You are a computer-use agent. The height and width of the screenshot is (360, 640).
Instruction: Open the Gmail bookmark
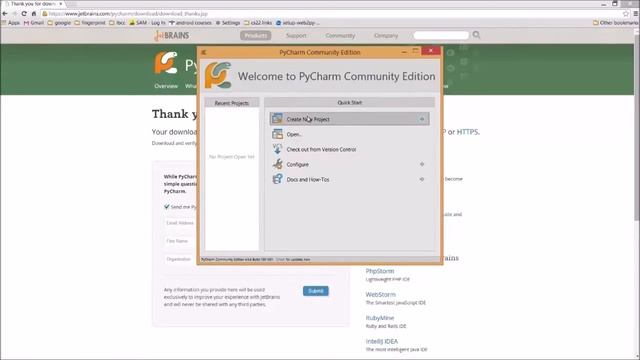[33, 23]
